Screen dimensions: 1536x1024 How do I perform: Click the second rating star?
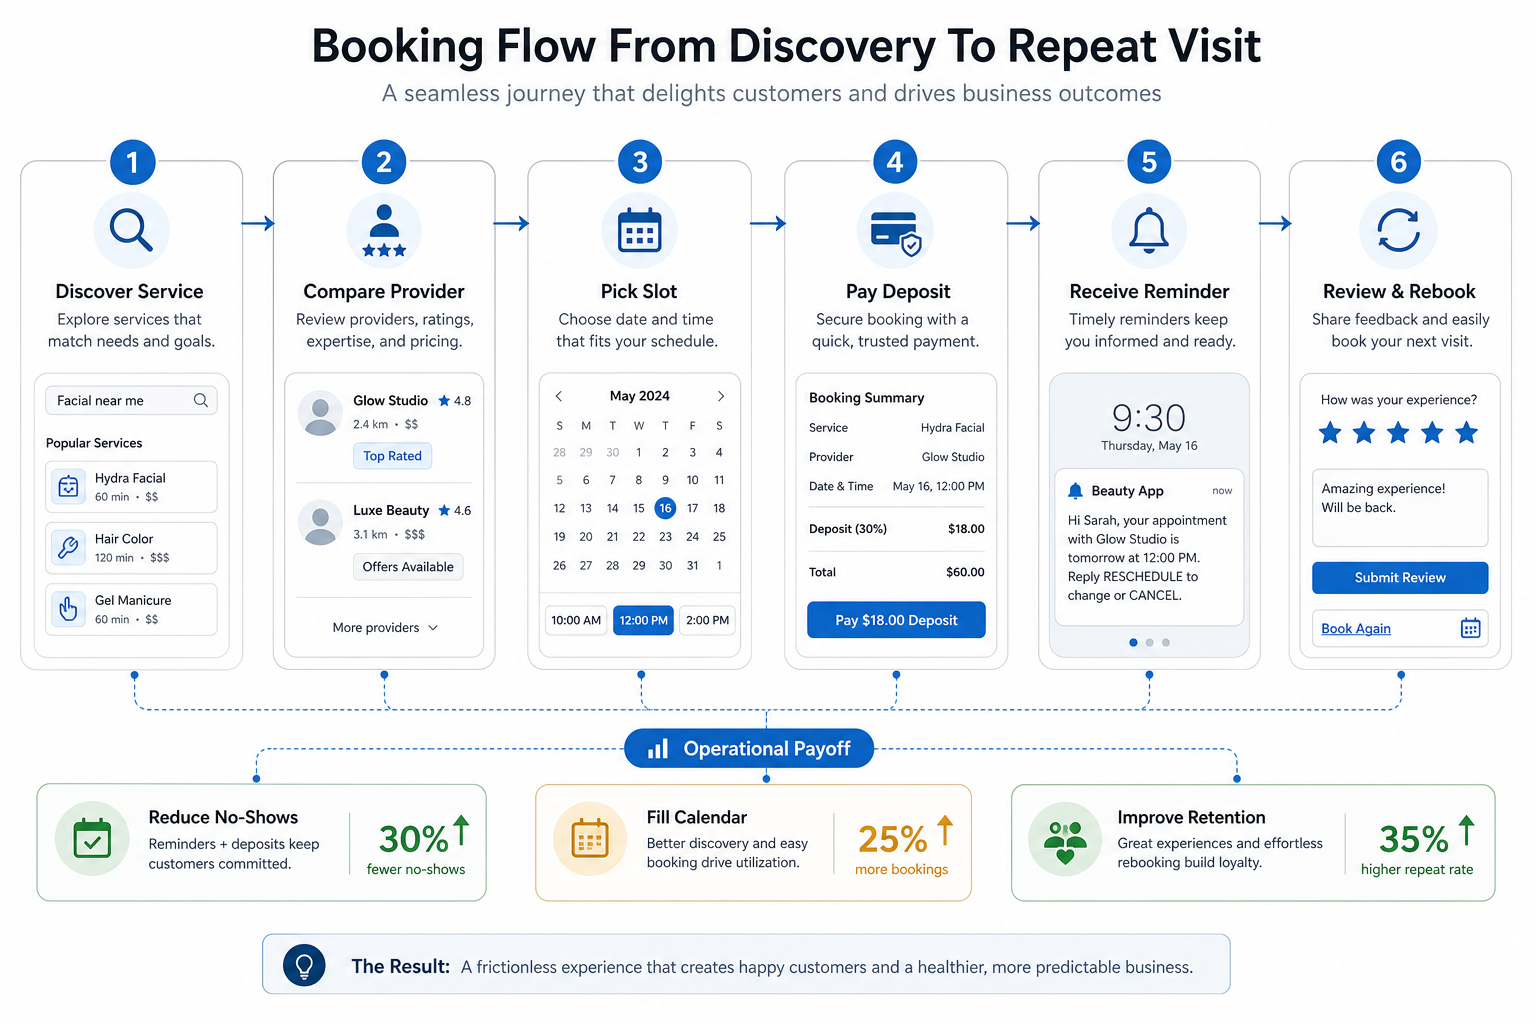pos(1364,432)
